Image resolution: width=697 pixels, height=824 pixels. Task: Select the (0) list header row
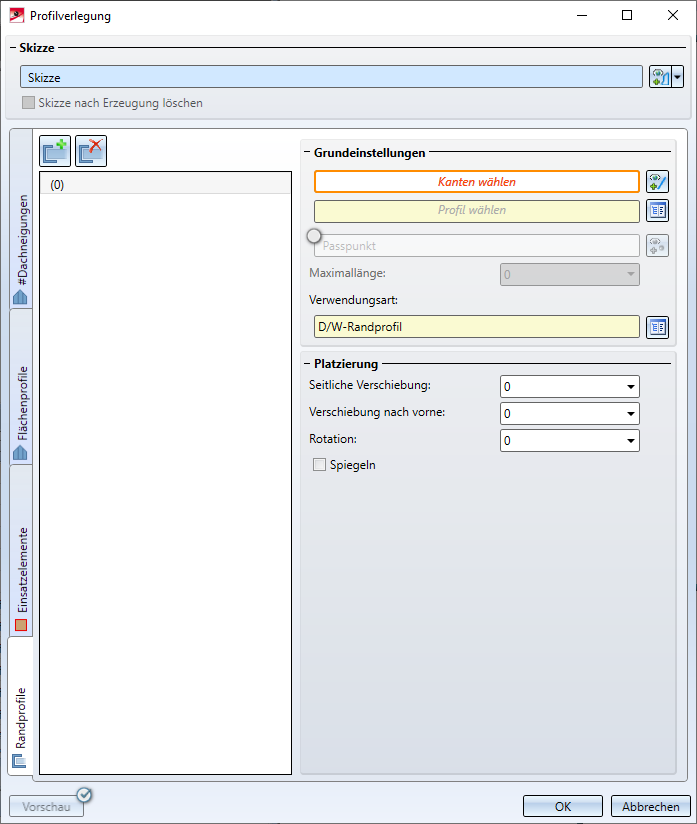pyautogui.click(x=165, y=184)
